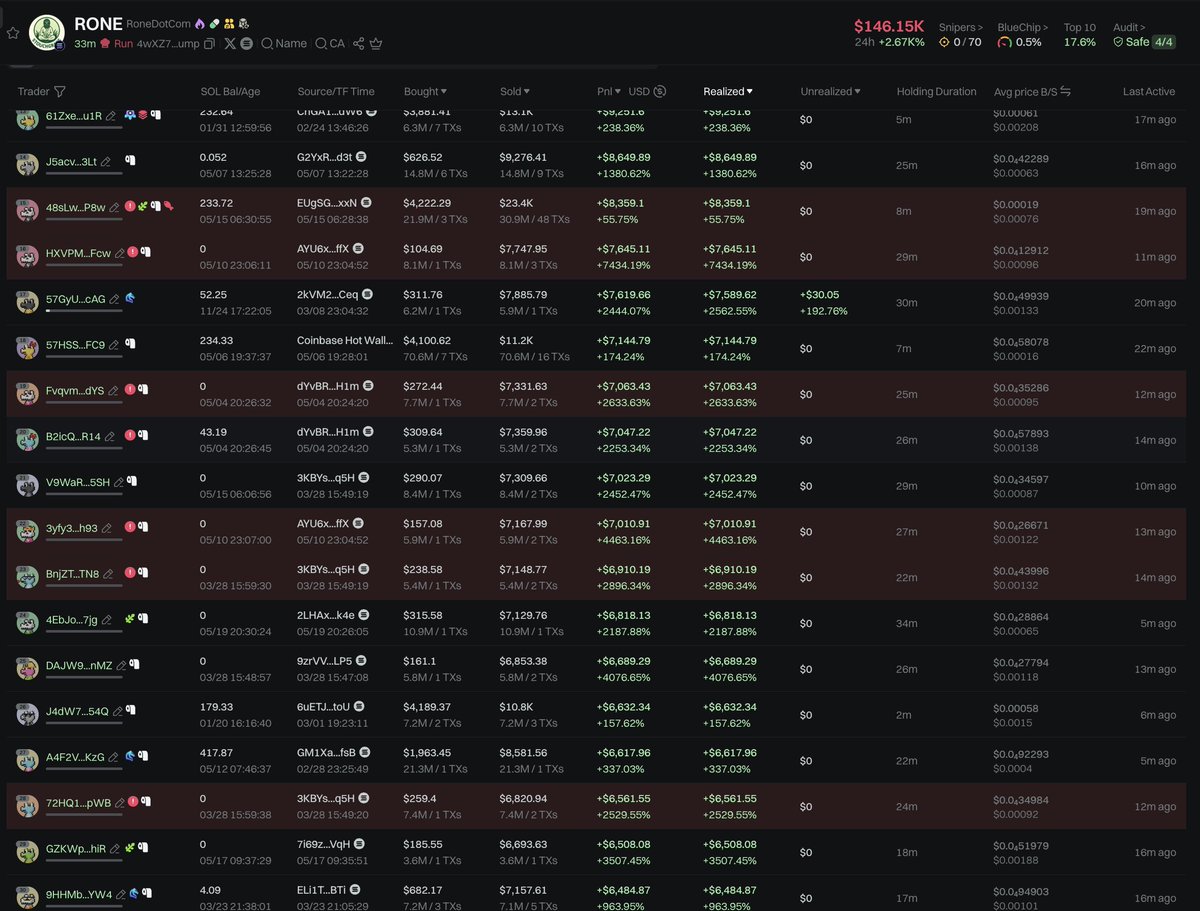Click paper-hands icon on BnjZT...TN8 row
1200x911 pixels.
click(x=144, y=573)
